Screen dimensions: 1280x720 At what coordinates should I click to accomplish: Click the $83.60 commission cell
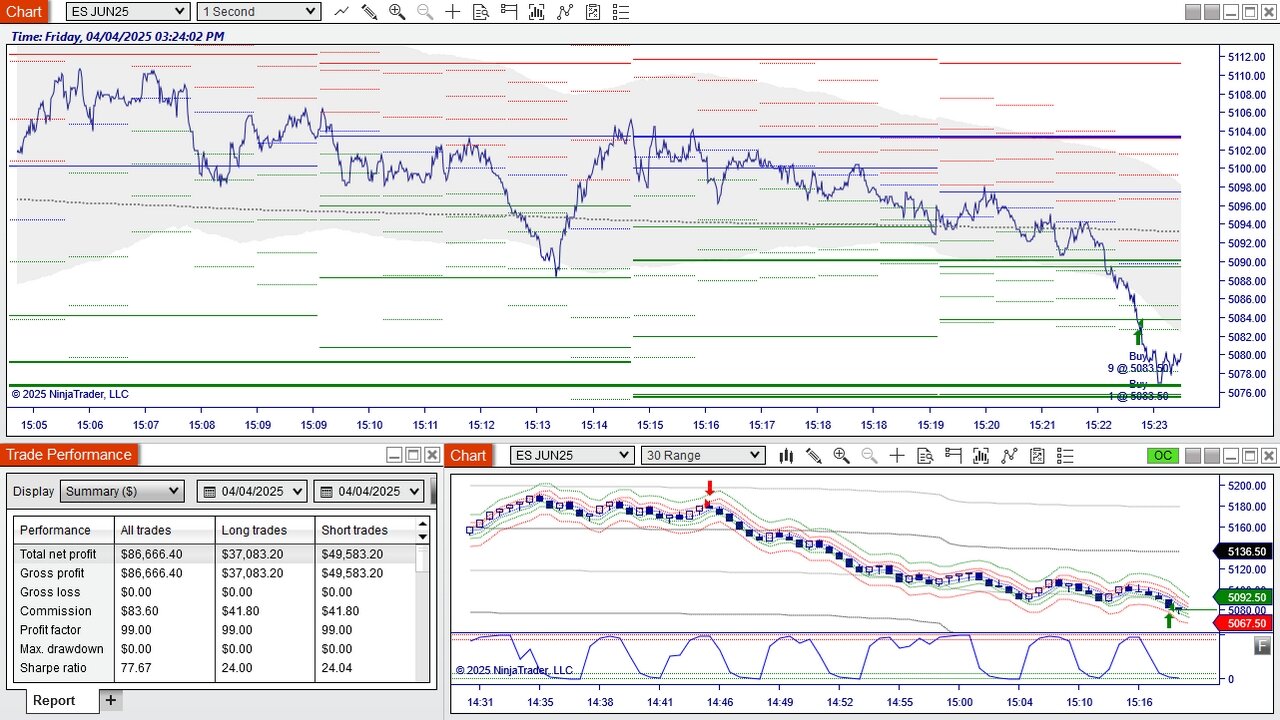coord(141,611)
